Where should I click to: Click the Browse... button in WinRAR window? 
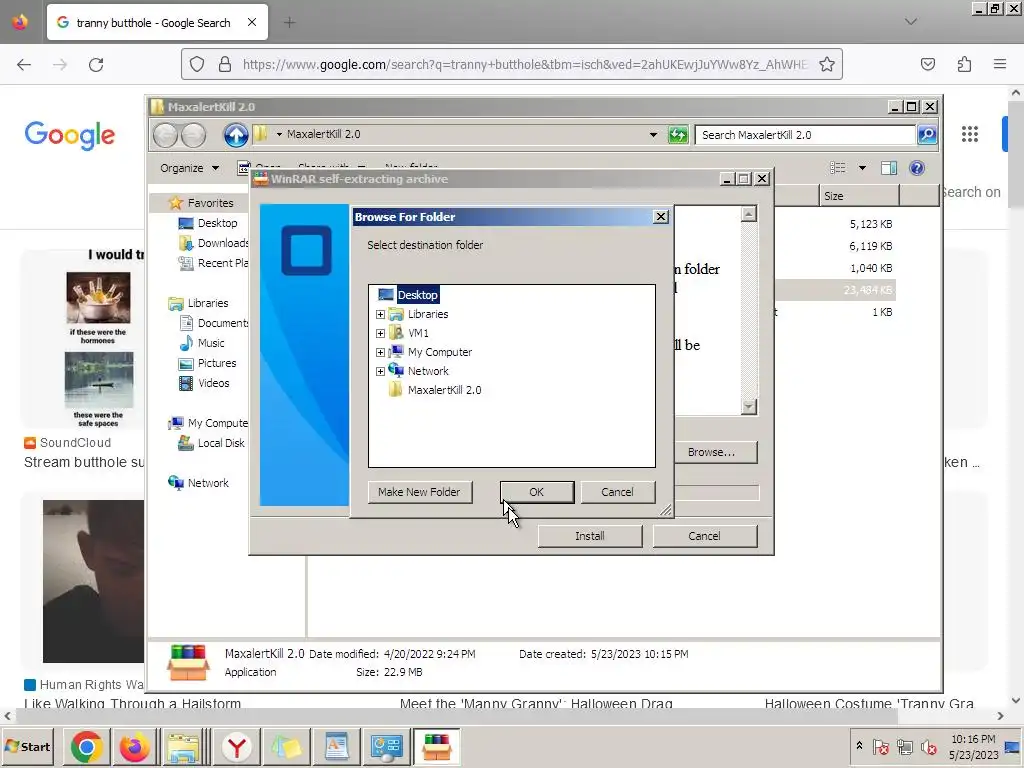click(x=711, y=452)
